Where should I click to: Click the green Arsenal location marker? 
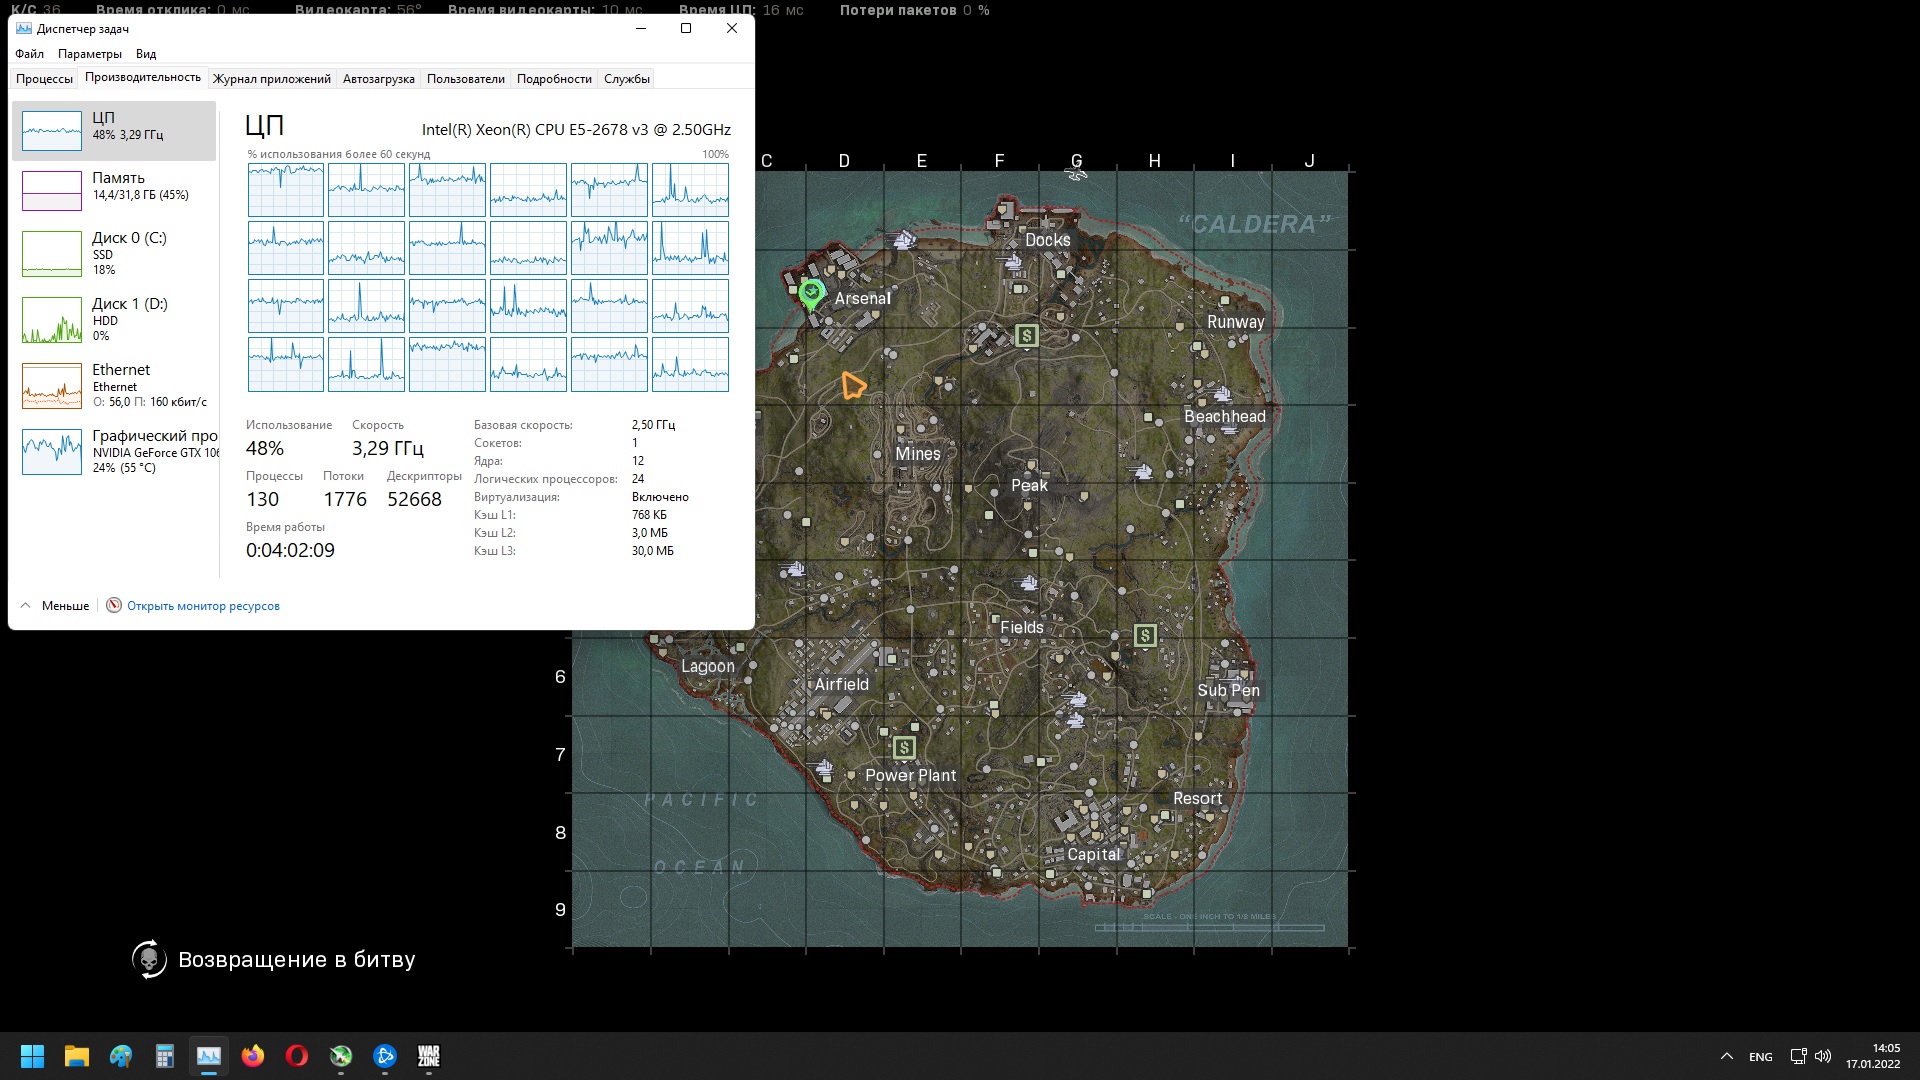point(811,294)
